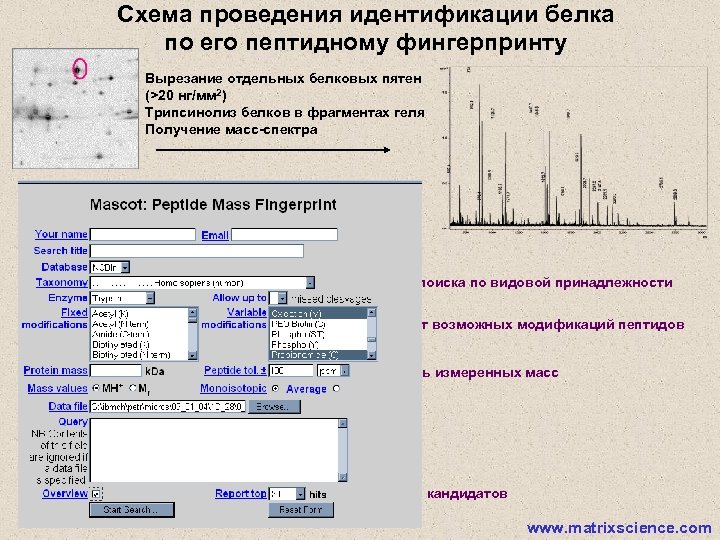720x540 pixels.
Task: Click the Report top link
Action: coord(241,494)
